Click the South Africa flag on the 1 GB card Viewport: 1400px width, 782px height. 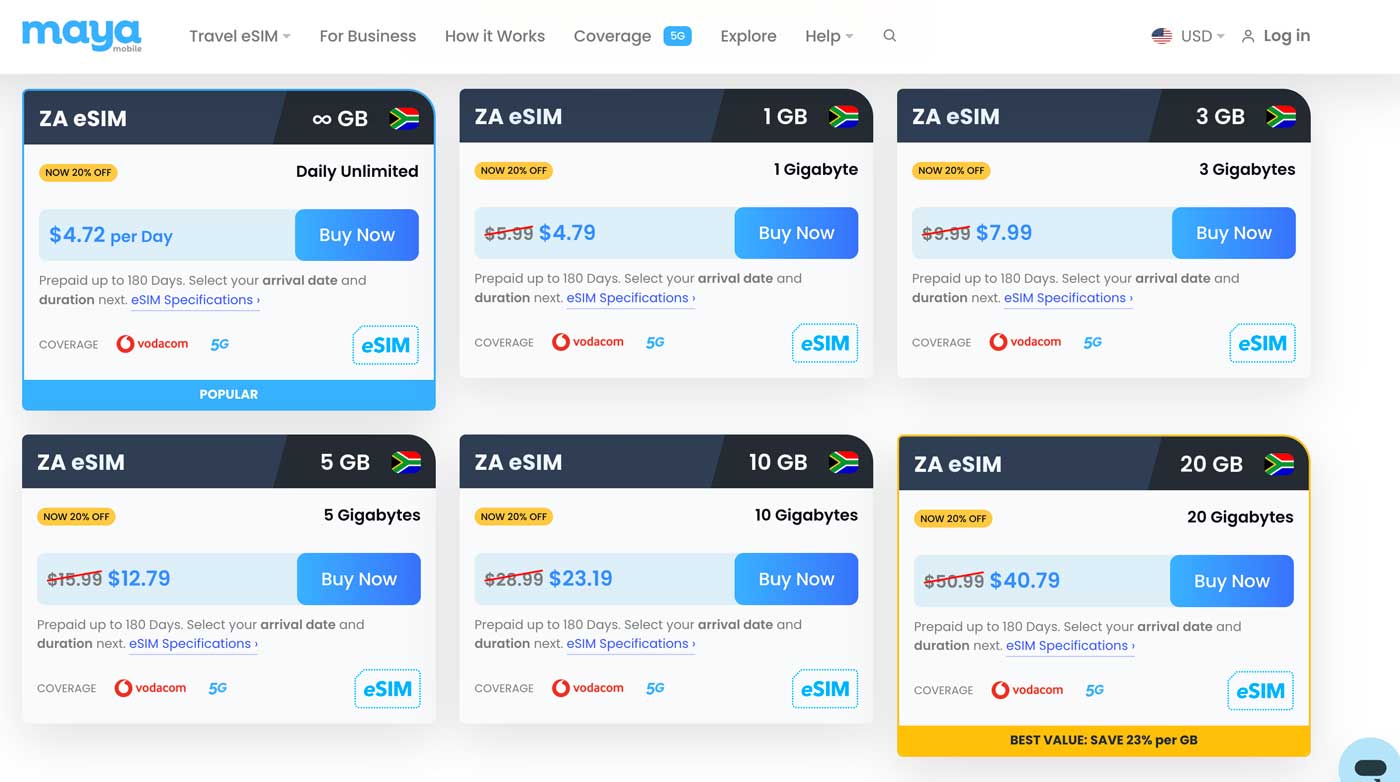(x=843, y=117)
